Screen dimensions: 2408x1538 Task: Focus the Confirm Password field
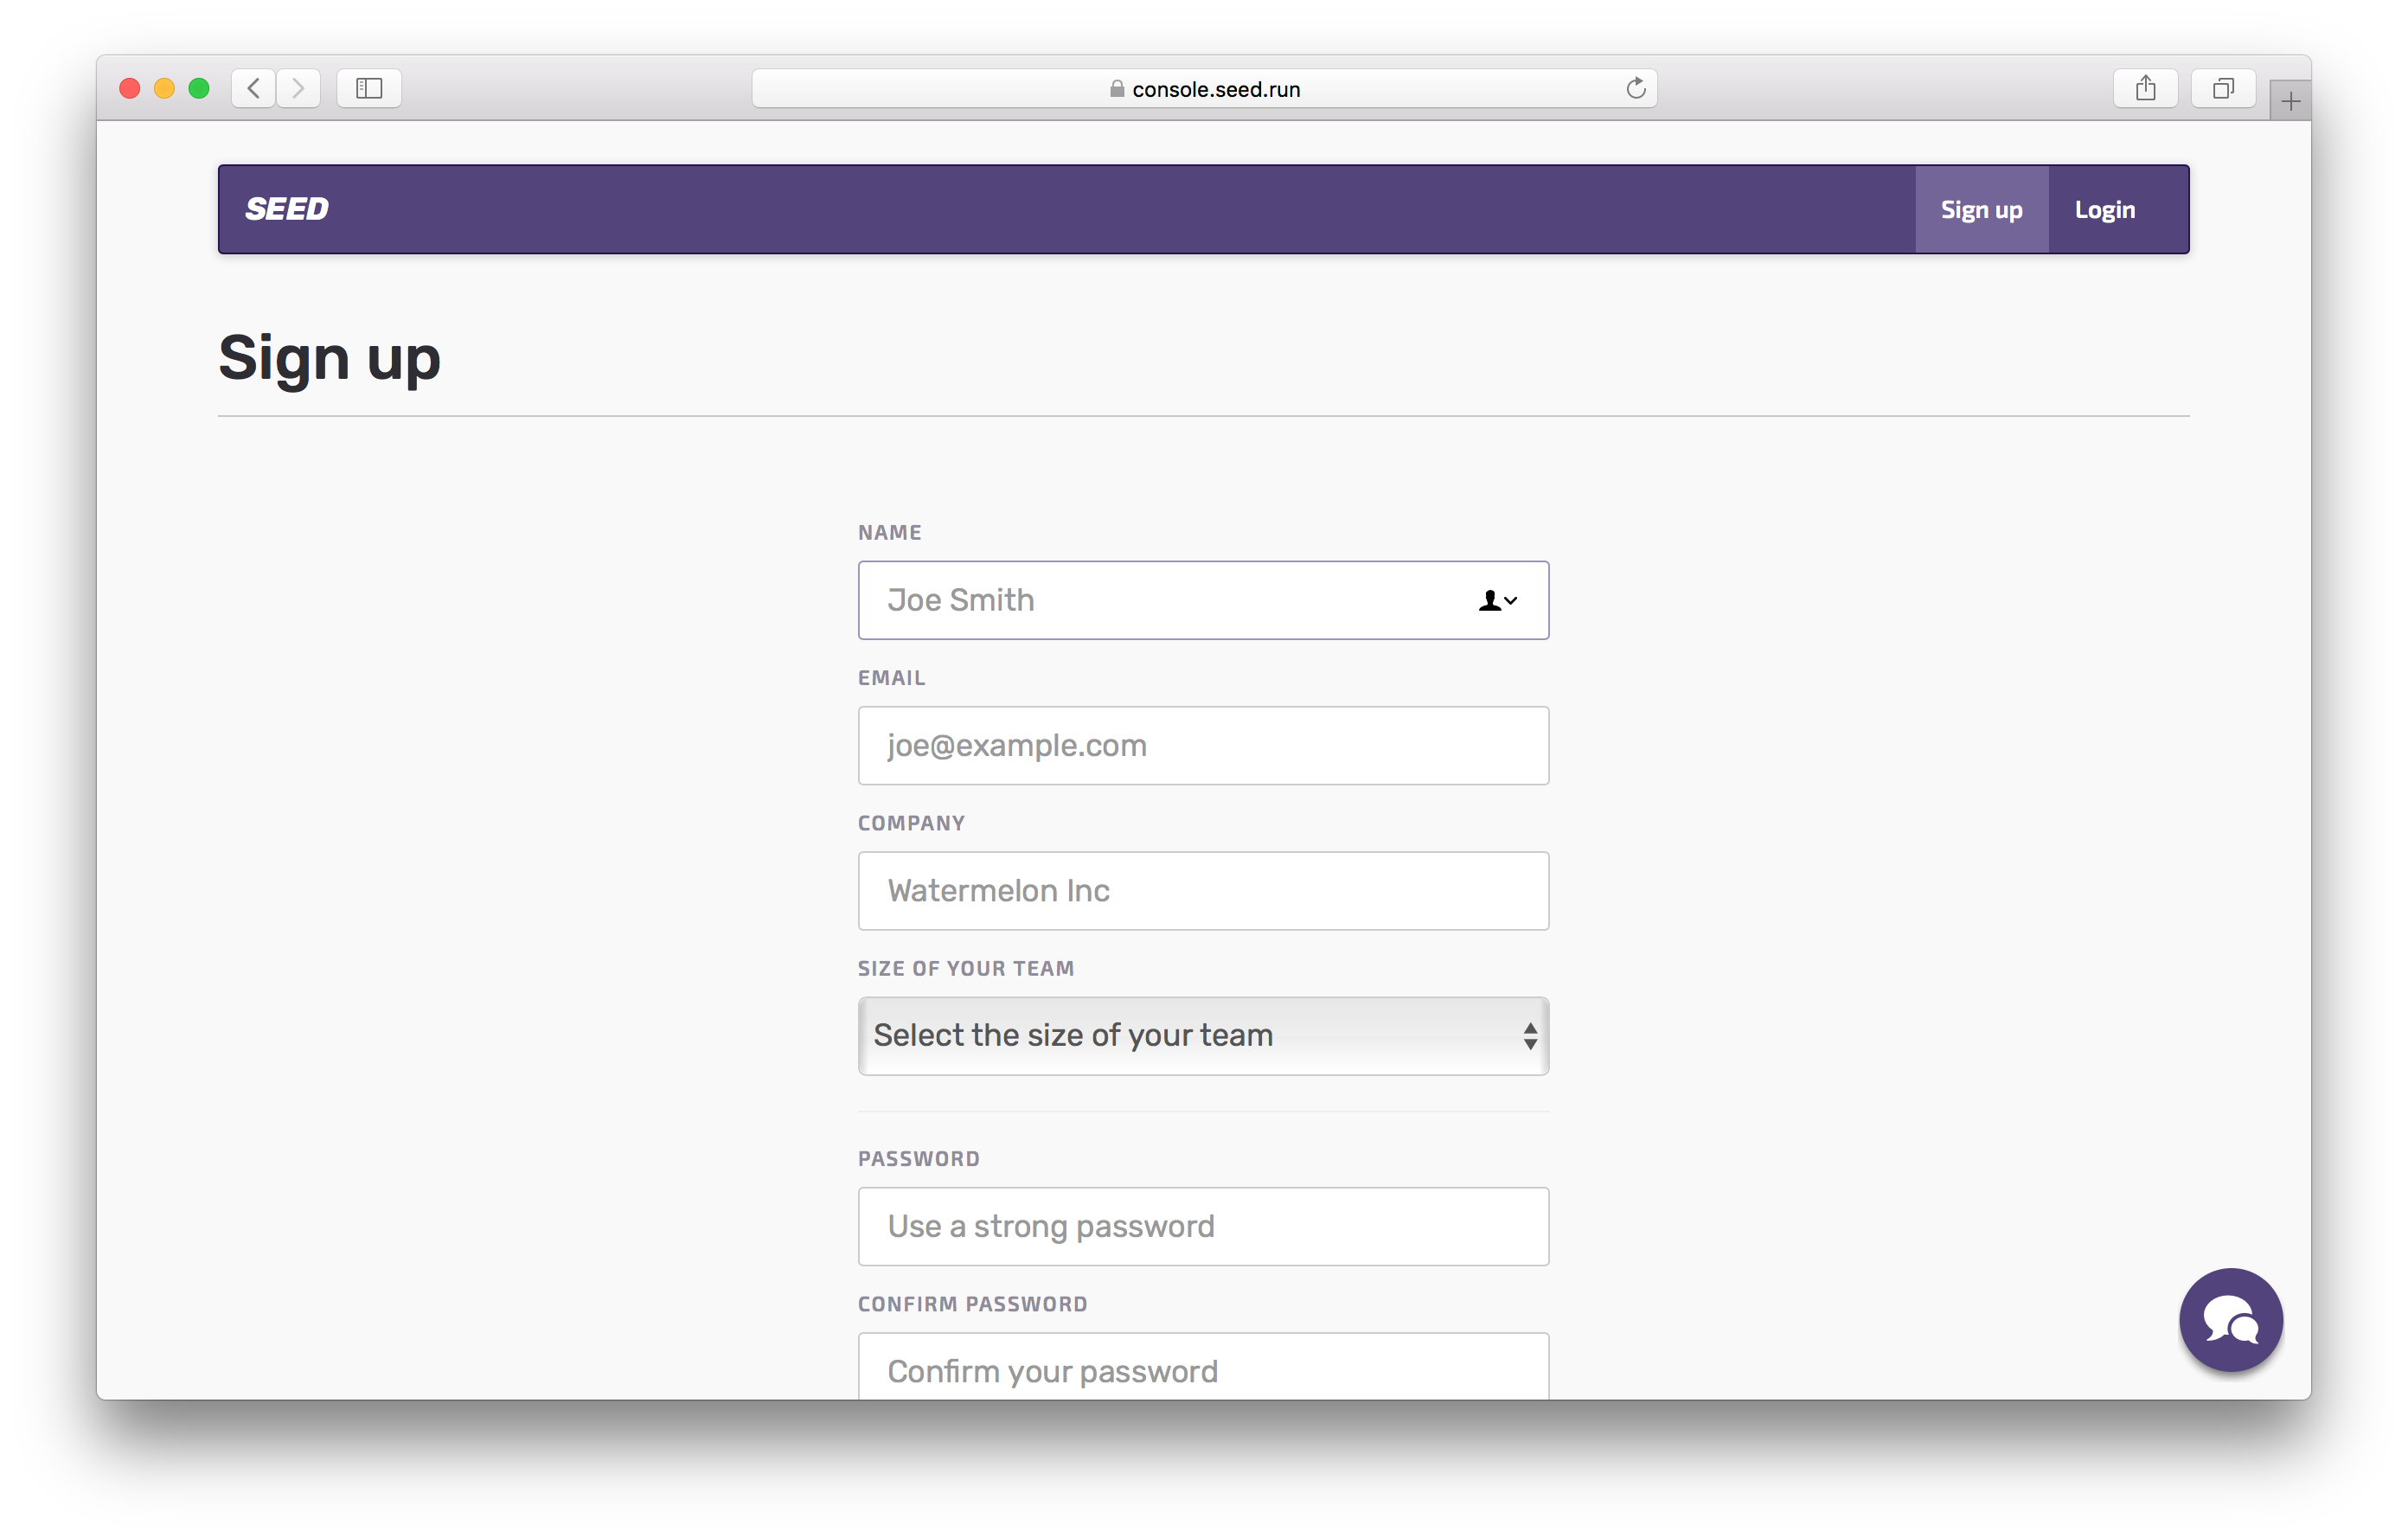[x=1203, y=1370]
